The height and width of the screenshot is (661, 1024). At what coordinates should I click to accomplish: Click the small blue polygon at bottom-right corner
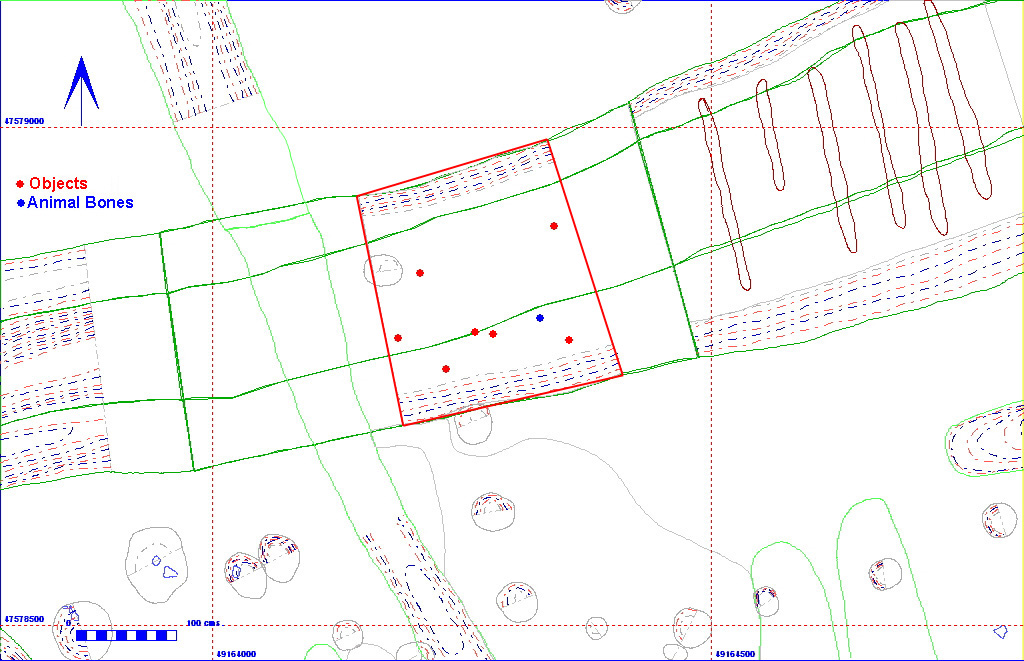(1000, 631)
